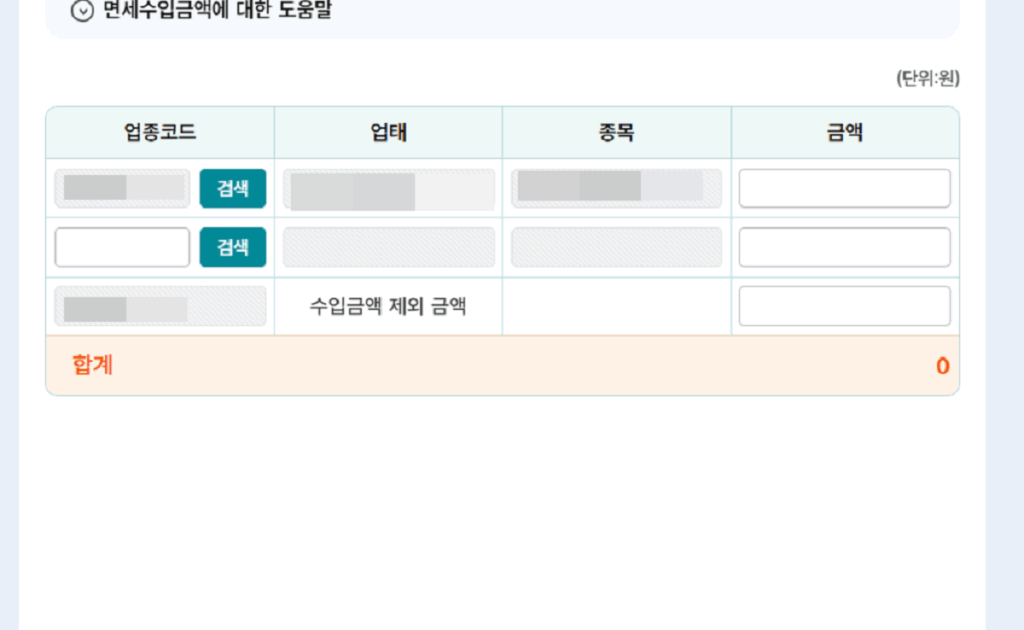This screenshot has height=630, width=1024.
Task: Click the 합계 total label
Action: (x=92, y=365)
